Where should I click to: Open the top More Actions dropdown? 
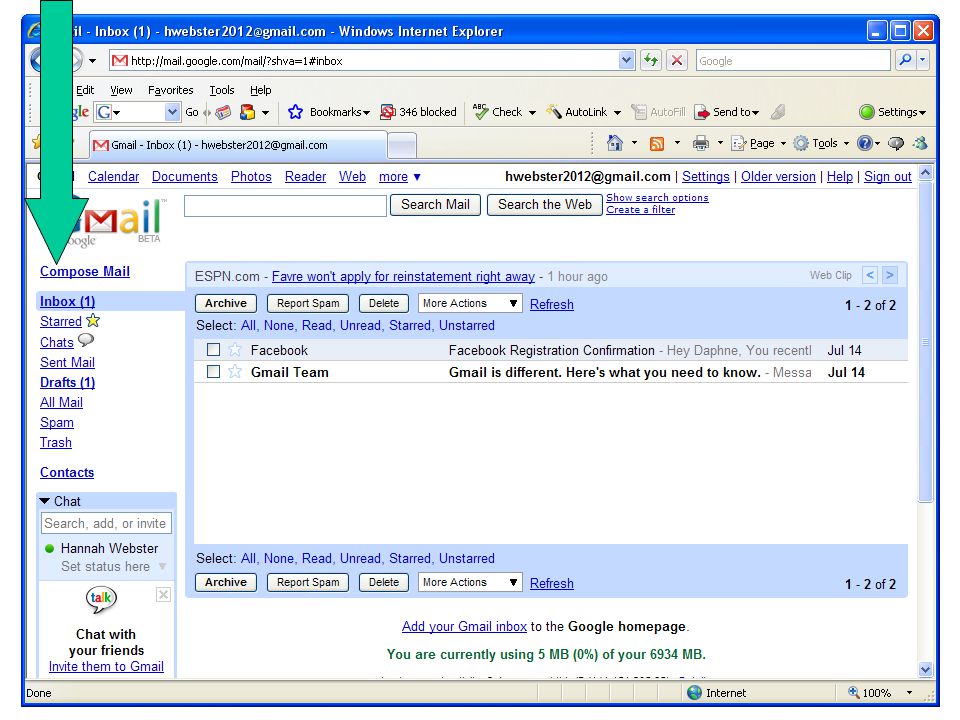pyautogui.click(x=470, y=303)
